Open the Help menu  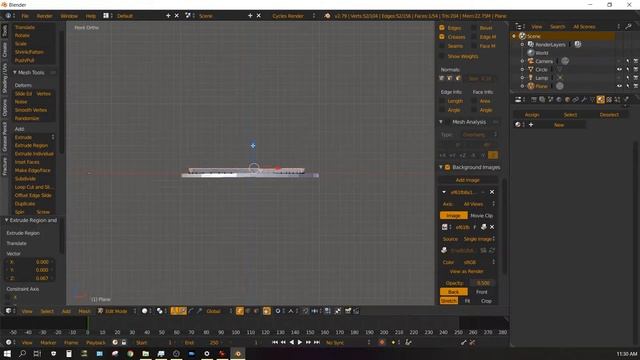click(91, 16)
